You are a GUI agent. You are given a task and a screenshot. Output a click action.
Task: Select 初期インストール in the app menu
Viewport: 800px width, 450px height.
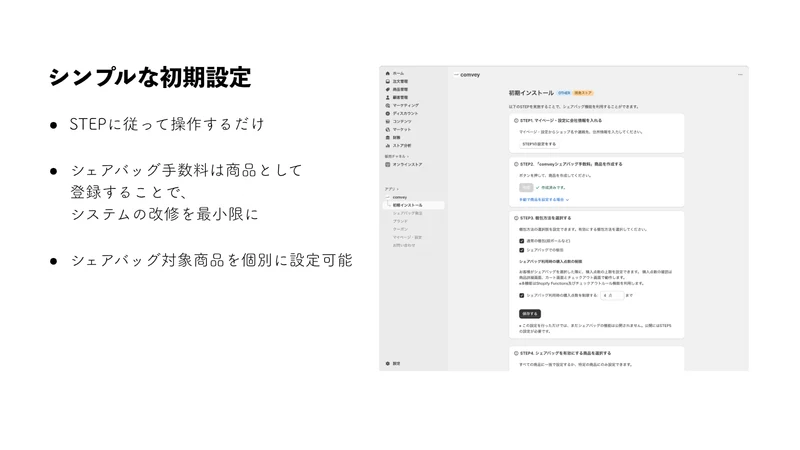point(413,205)
